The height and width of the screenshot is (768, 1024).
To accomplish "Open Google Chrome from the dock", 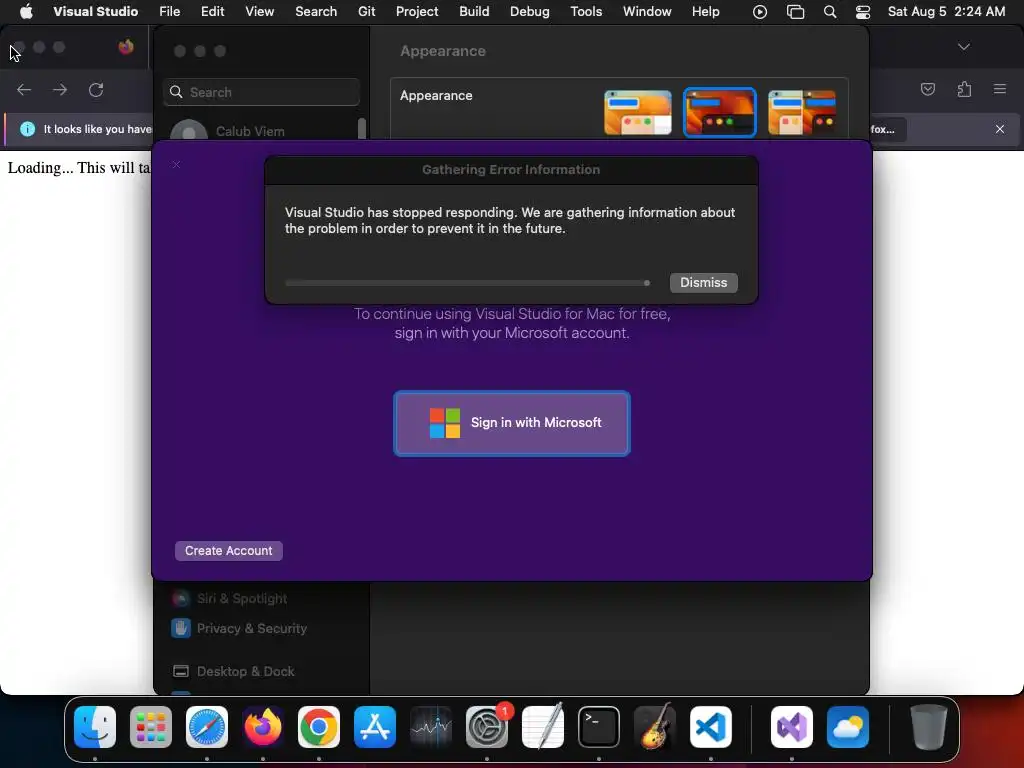I will click(319, 727).
